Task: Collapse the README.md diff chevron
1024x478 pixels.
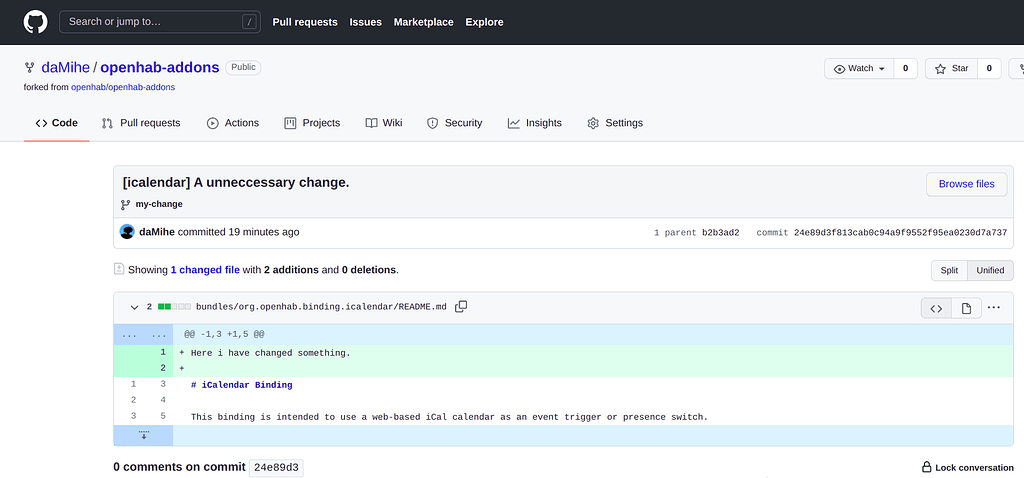Action: (x=134, y=307)
